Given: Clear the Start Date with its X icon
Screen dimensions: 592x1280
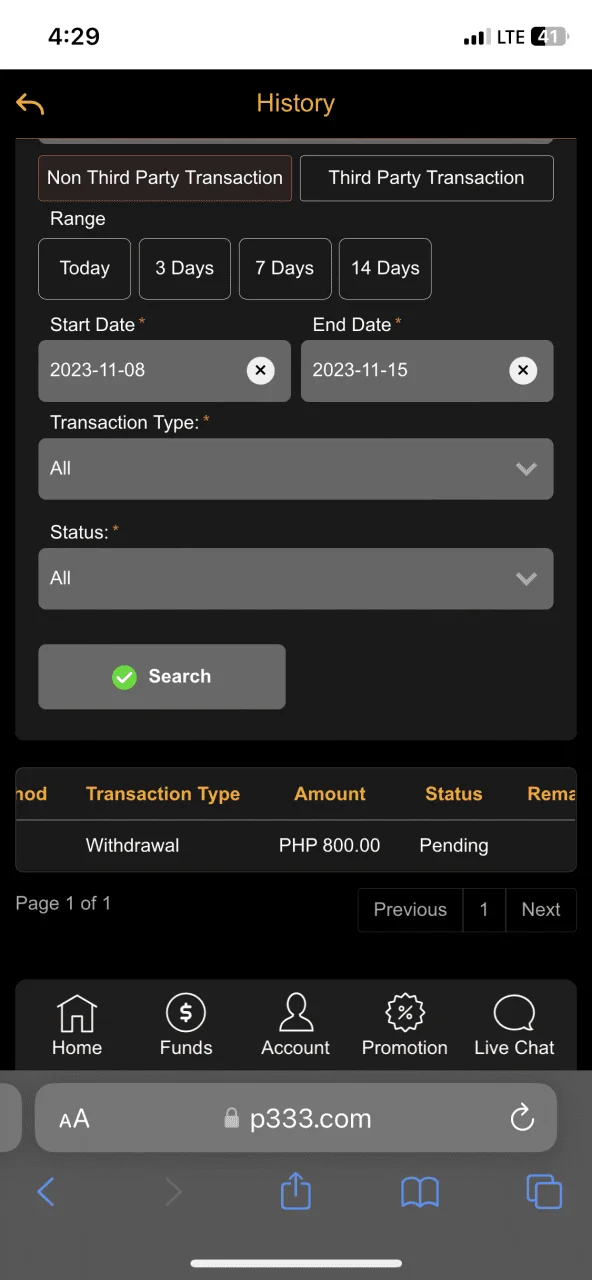Looking at the screenshot, I should pyautogui.click(x=260, y=371).
